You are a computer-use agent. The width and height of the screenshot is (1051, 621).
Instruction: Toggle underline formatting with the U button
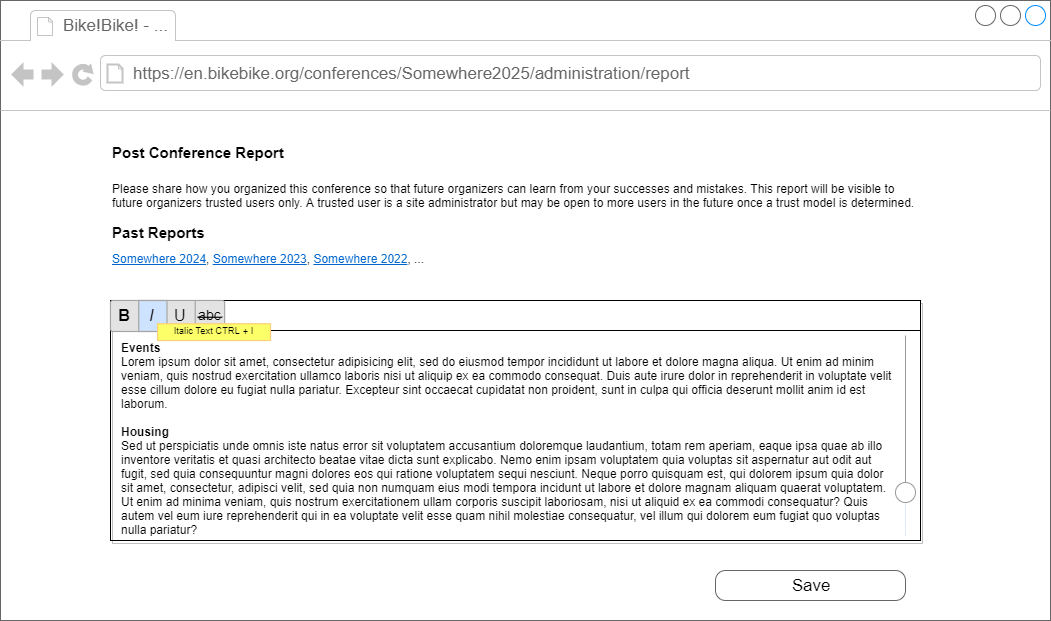[180, 315]
